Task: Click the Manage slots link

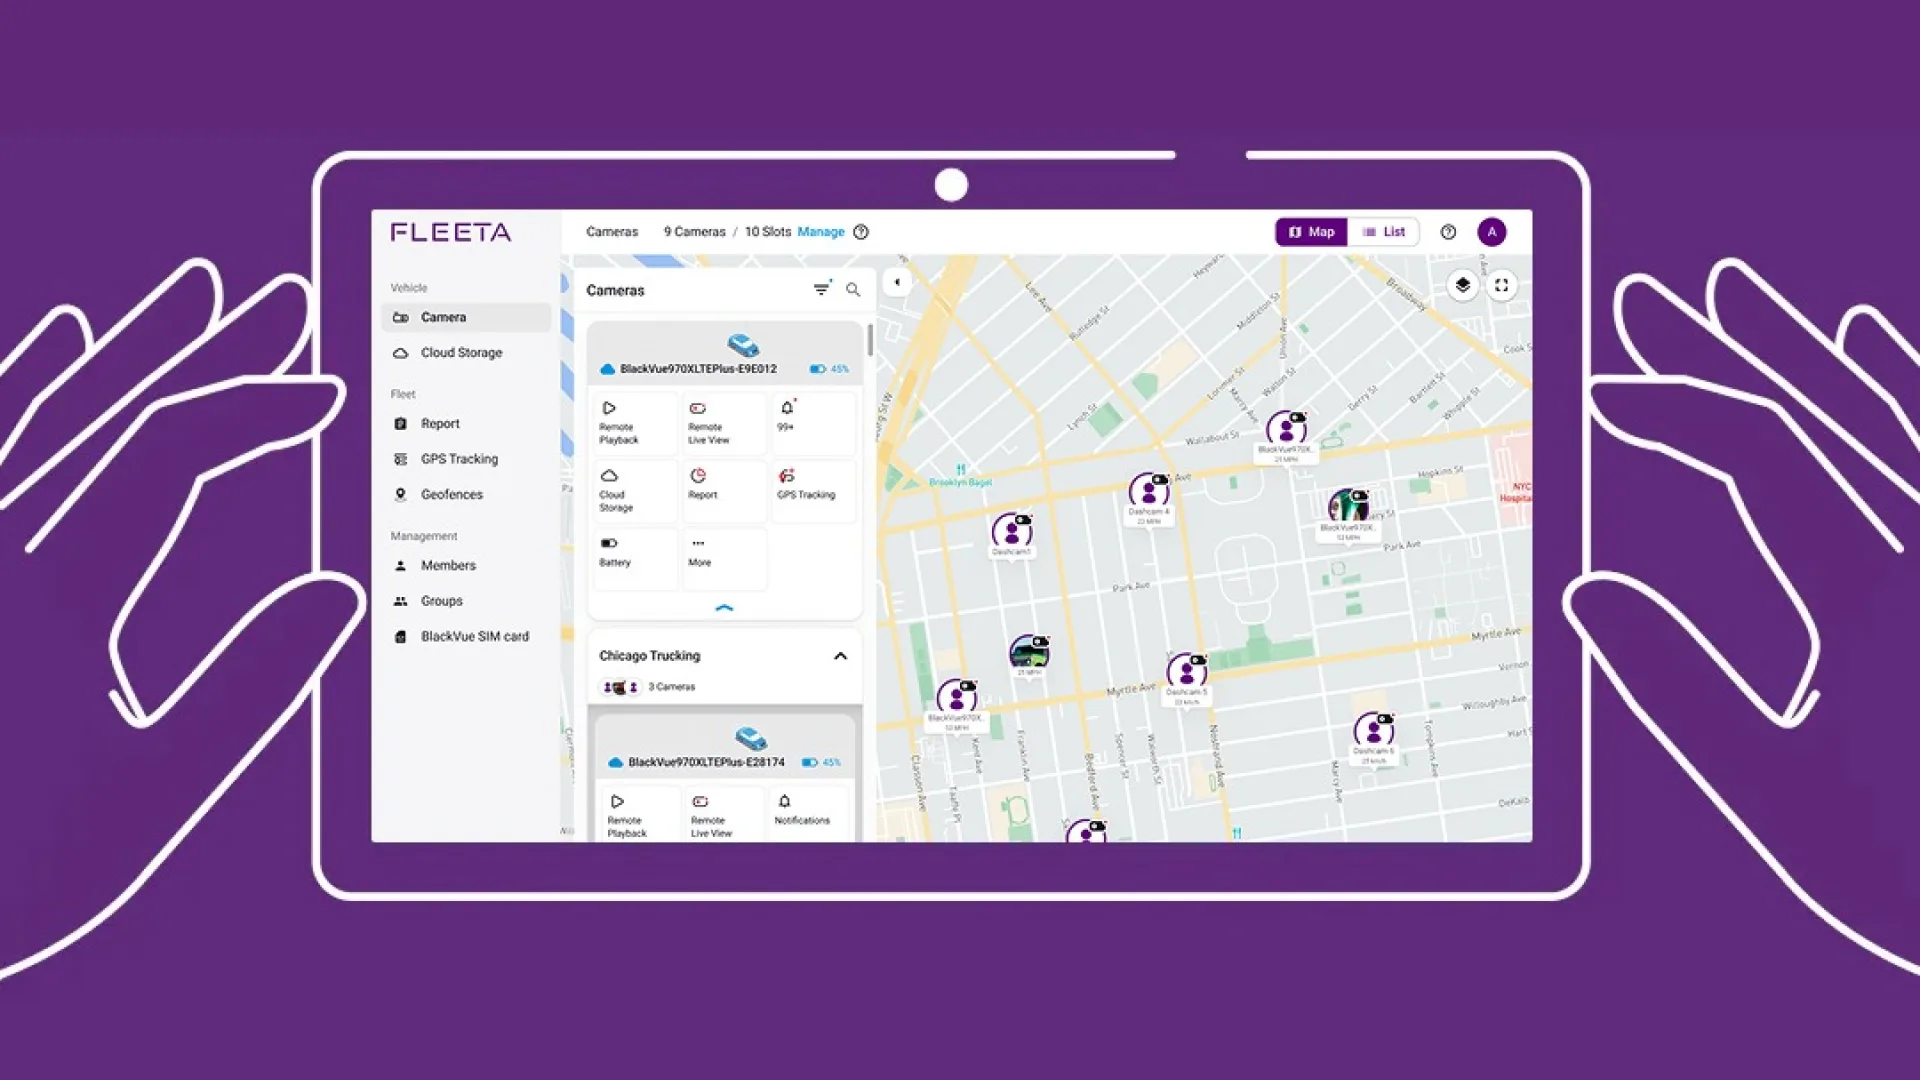Action: pos(821,232)
